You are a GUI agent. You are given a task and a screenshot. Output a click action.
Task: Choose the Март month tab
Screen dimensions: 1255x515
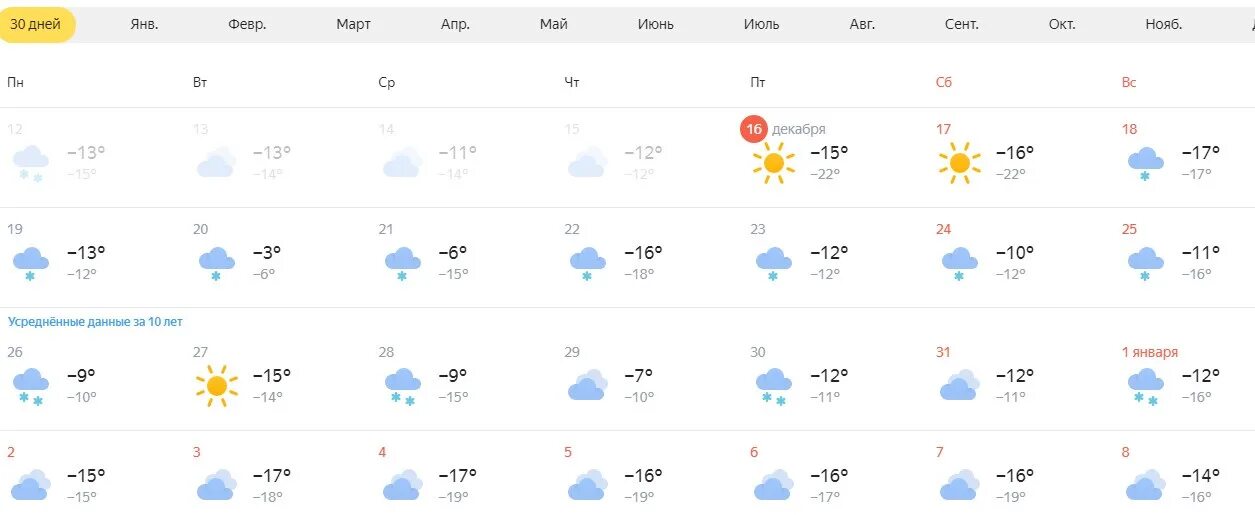[x=353, y=24]
